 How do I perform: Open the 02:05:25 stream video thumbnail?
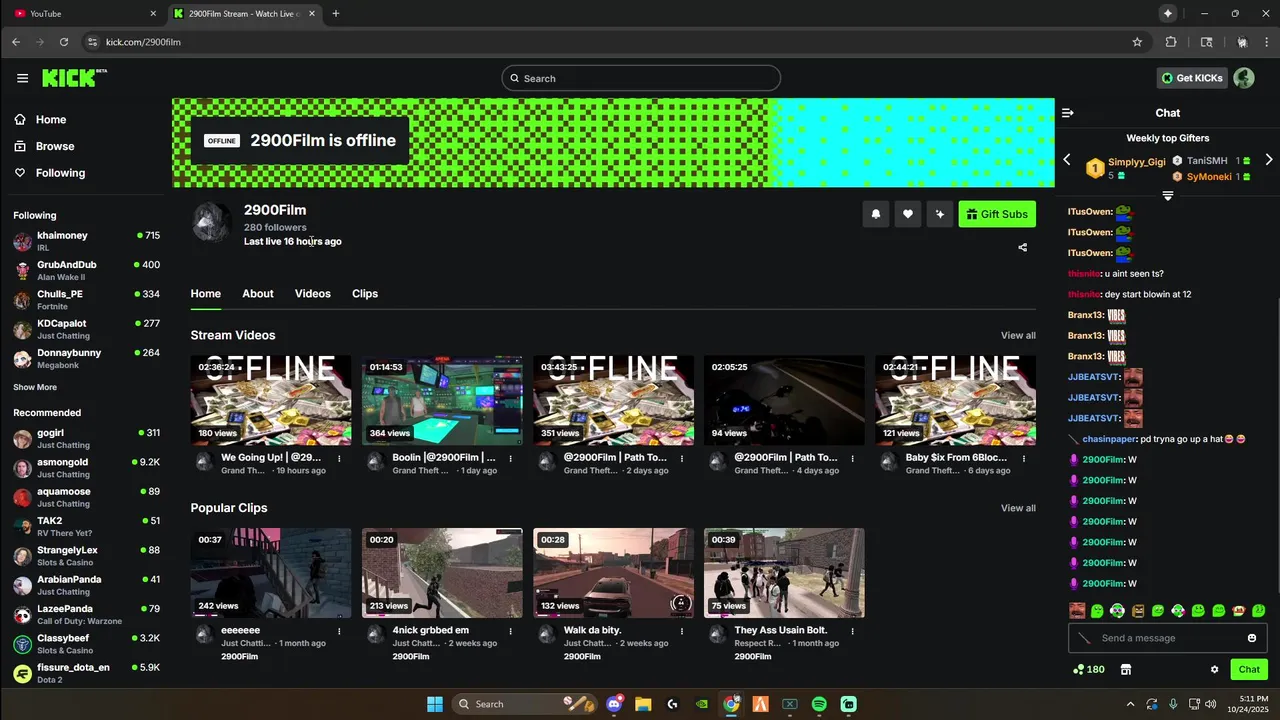tap(784, 400)
